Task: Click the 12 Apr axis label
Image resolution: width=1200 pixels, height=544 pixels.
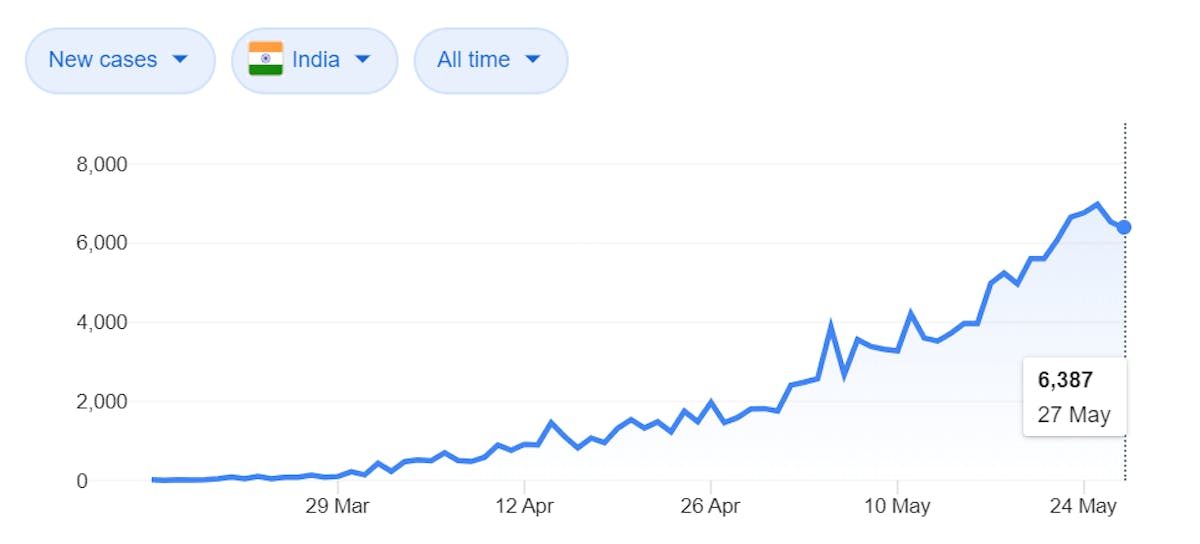Action: [524, 507]
